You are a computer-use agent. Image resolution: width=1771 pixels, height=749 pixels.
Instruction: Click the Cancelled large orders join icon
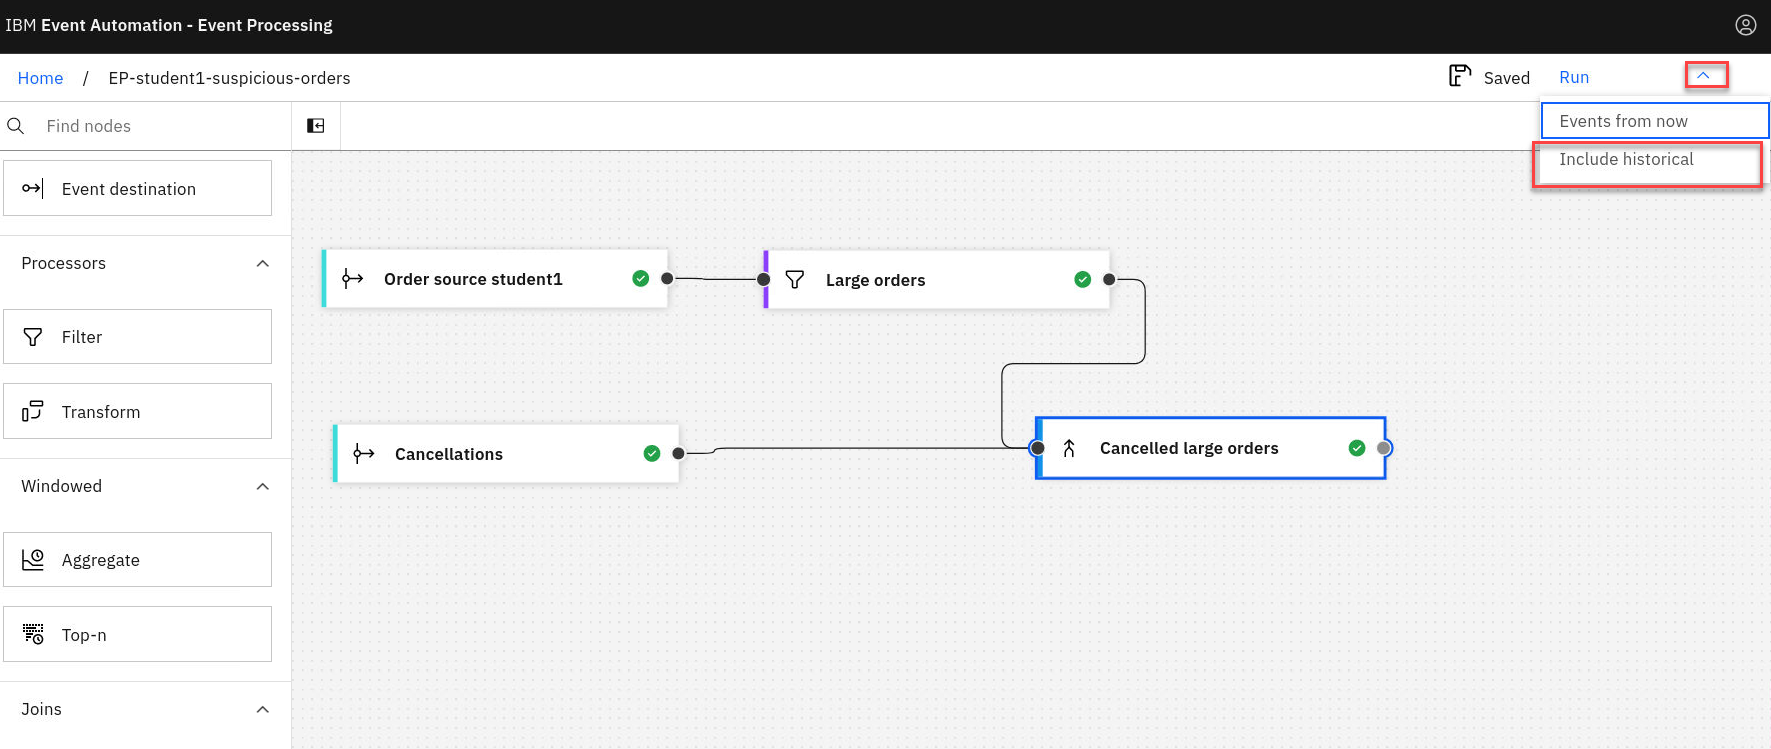coord(1069,448)
